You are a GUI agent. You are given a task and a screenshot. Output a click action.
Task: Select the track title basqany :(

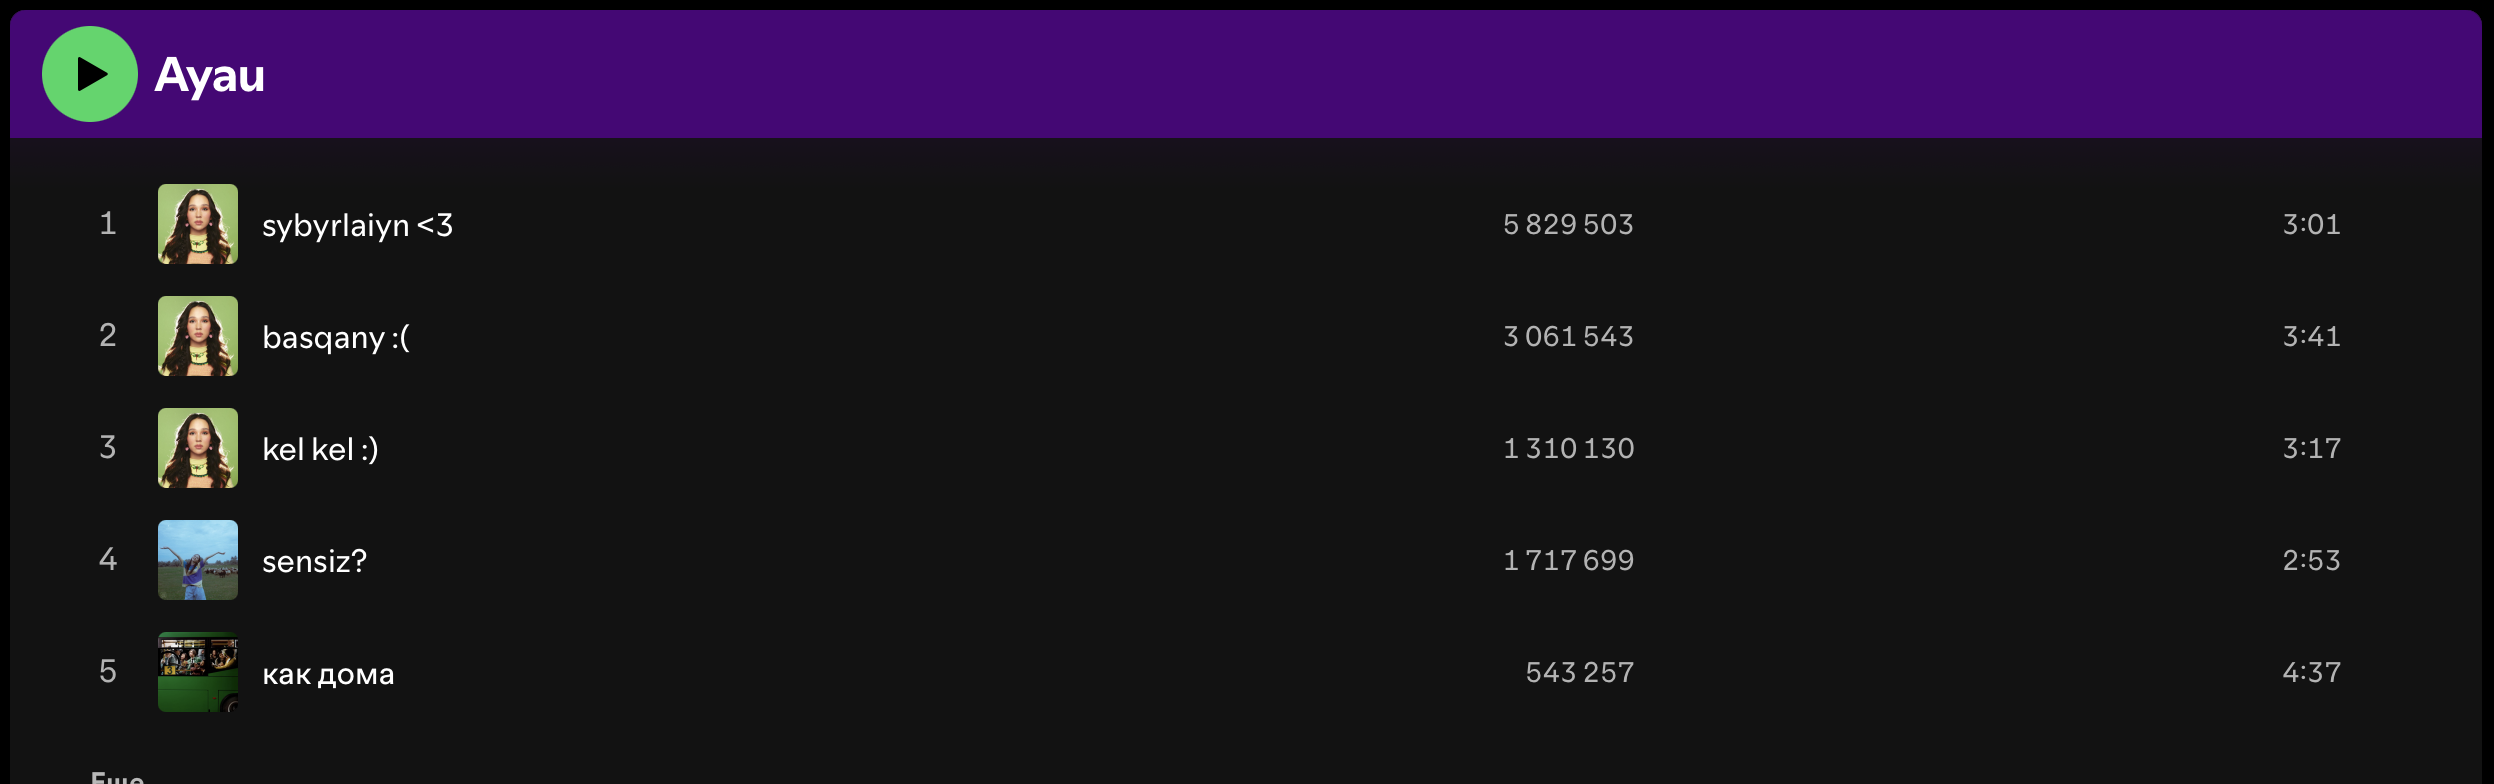[x=336, y=337]
